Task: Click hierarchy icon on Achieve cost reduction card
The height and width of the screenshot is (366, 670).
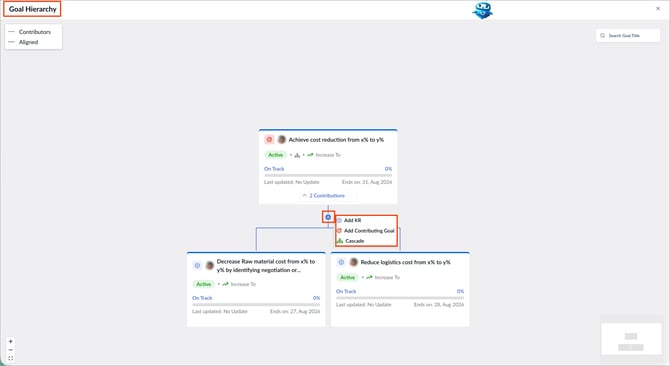Action: [x=297, y=155]
